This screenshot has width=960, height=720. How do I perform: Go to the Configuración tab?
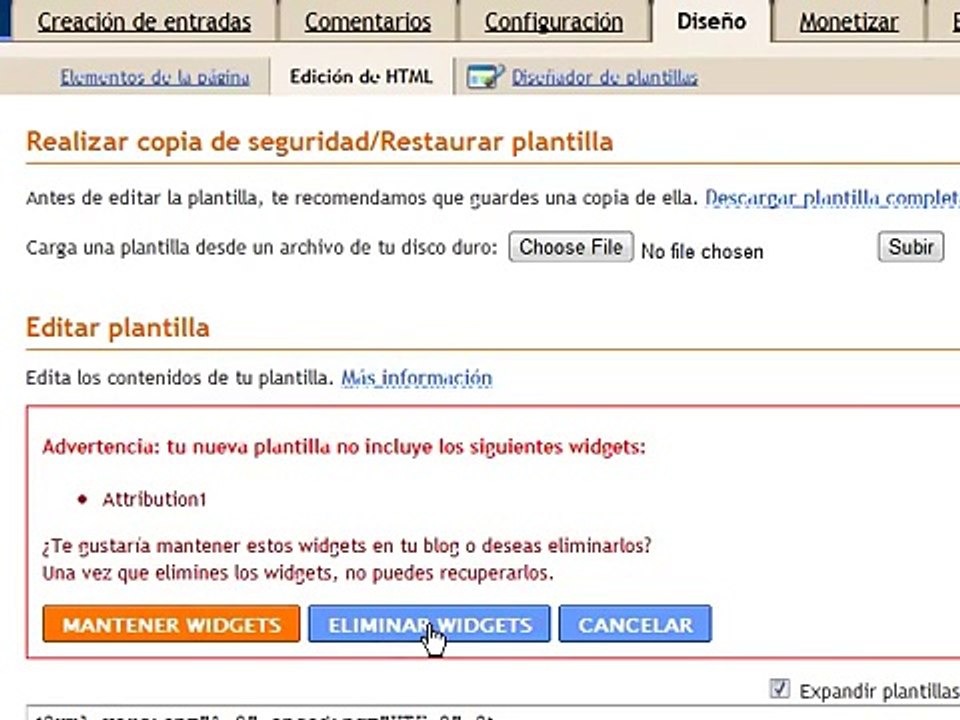[553, 22]
